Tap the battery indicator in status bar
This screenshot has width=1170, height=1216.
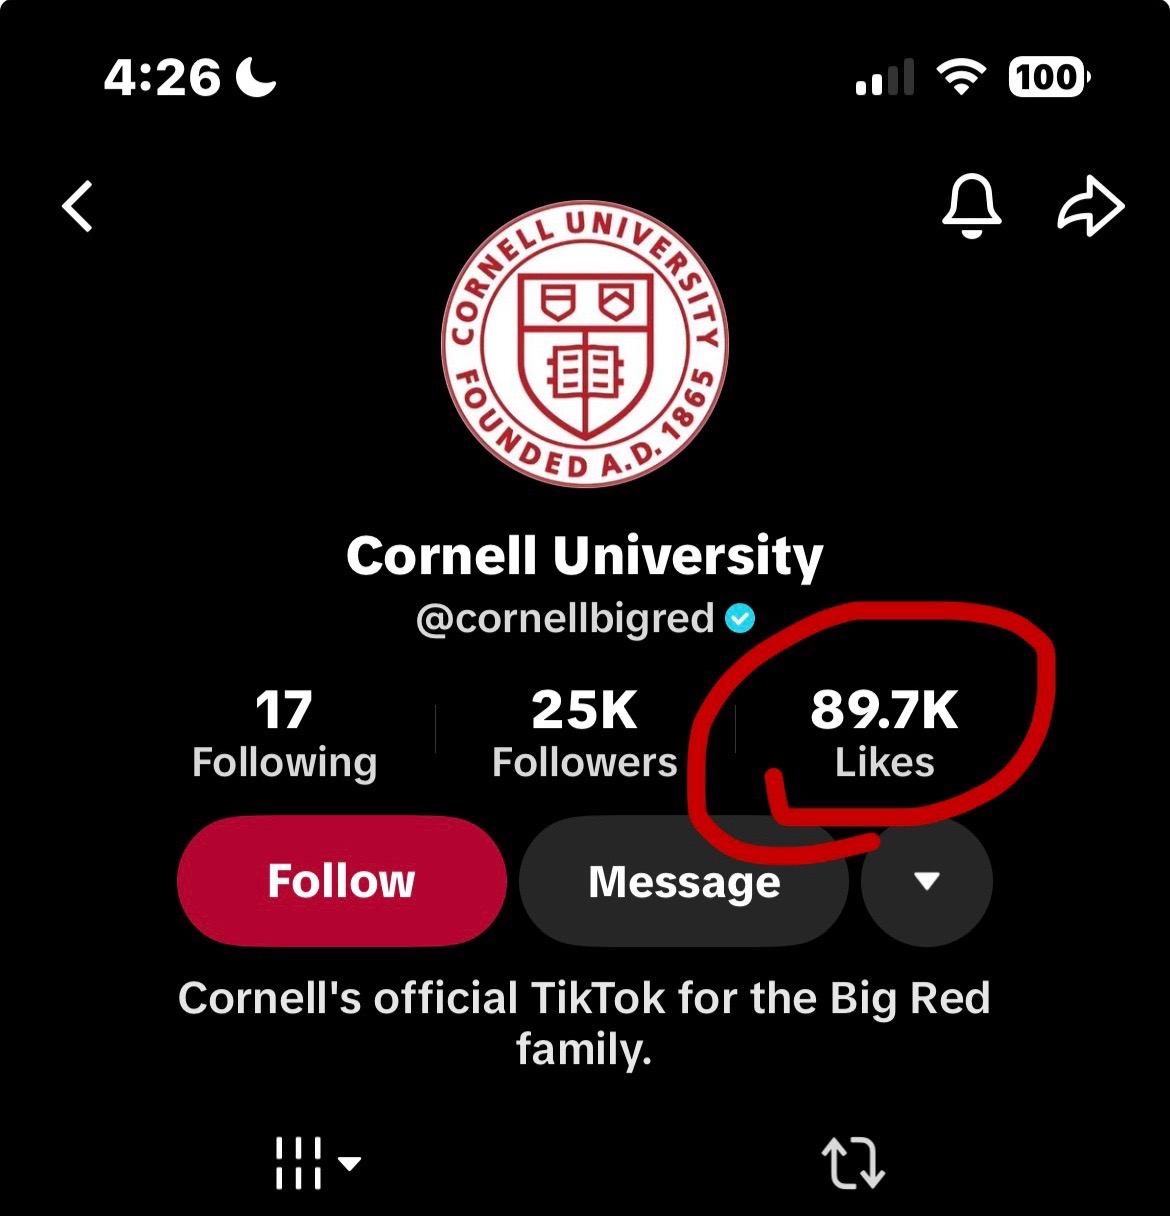coord(1049,77)
